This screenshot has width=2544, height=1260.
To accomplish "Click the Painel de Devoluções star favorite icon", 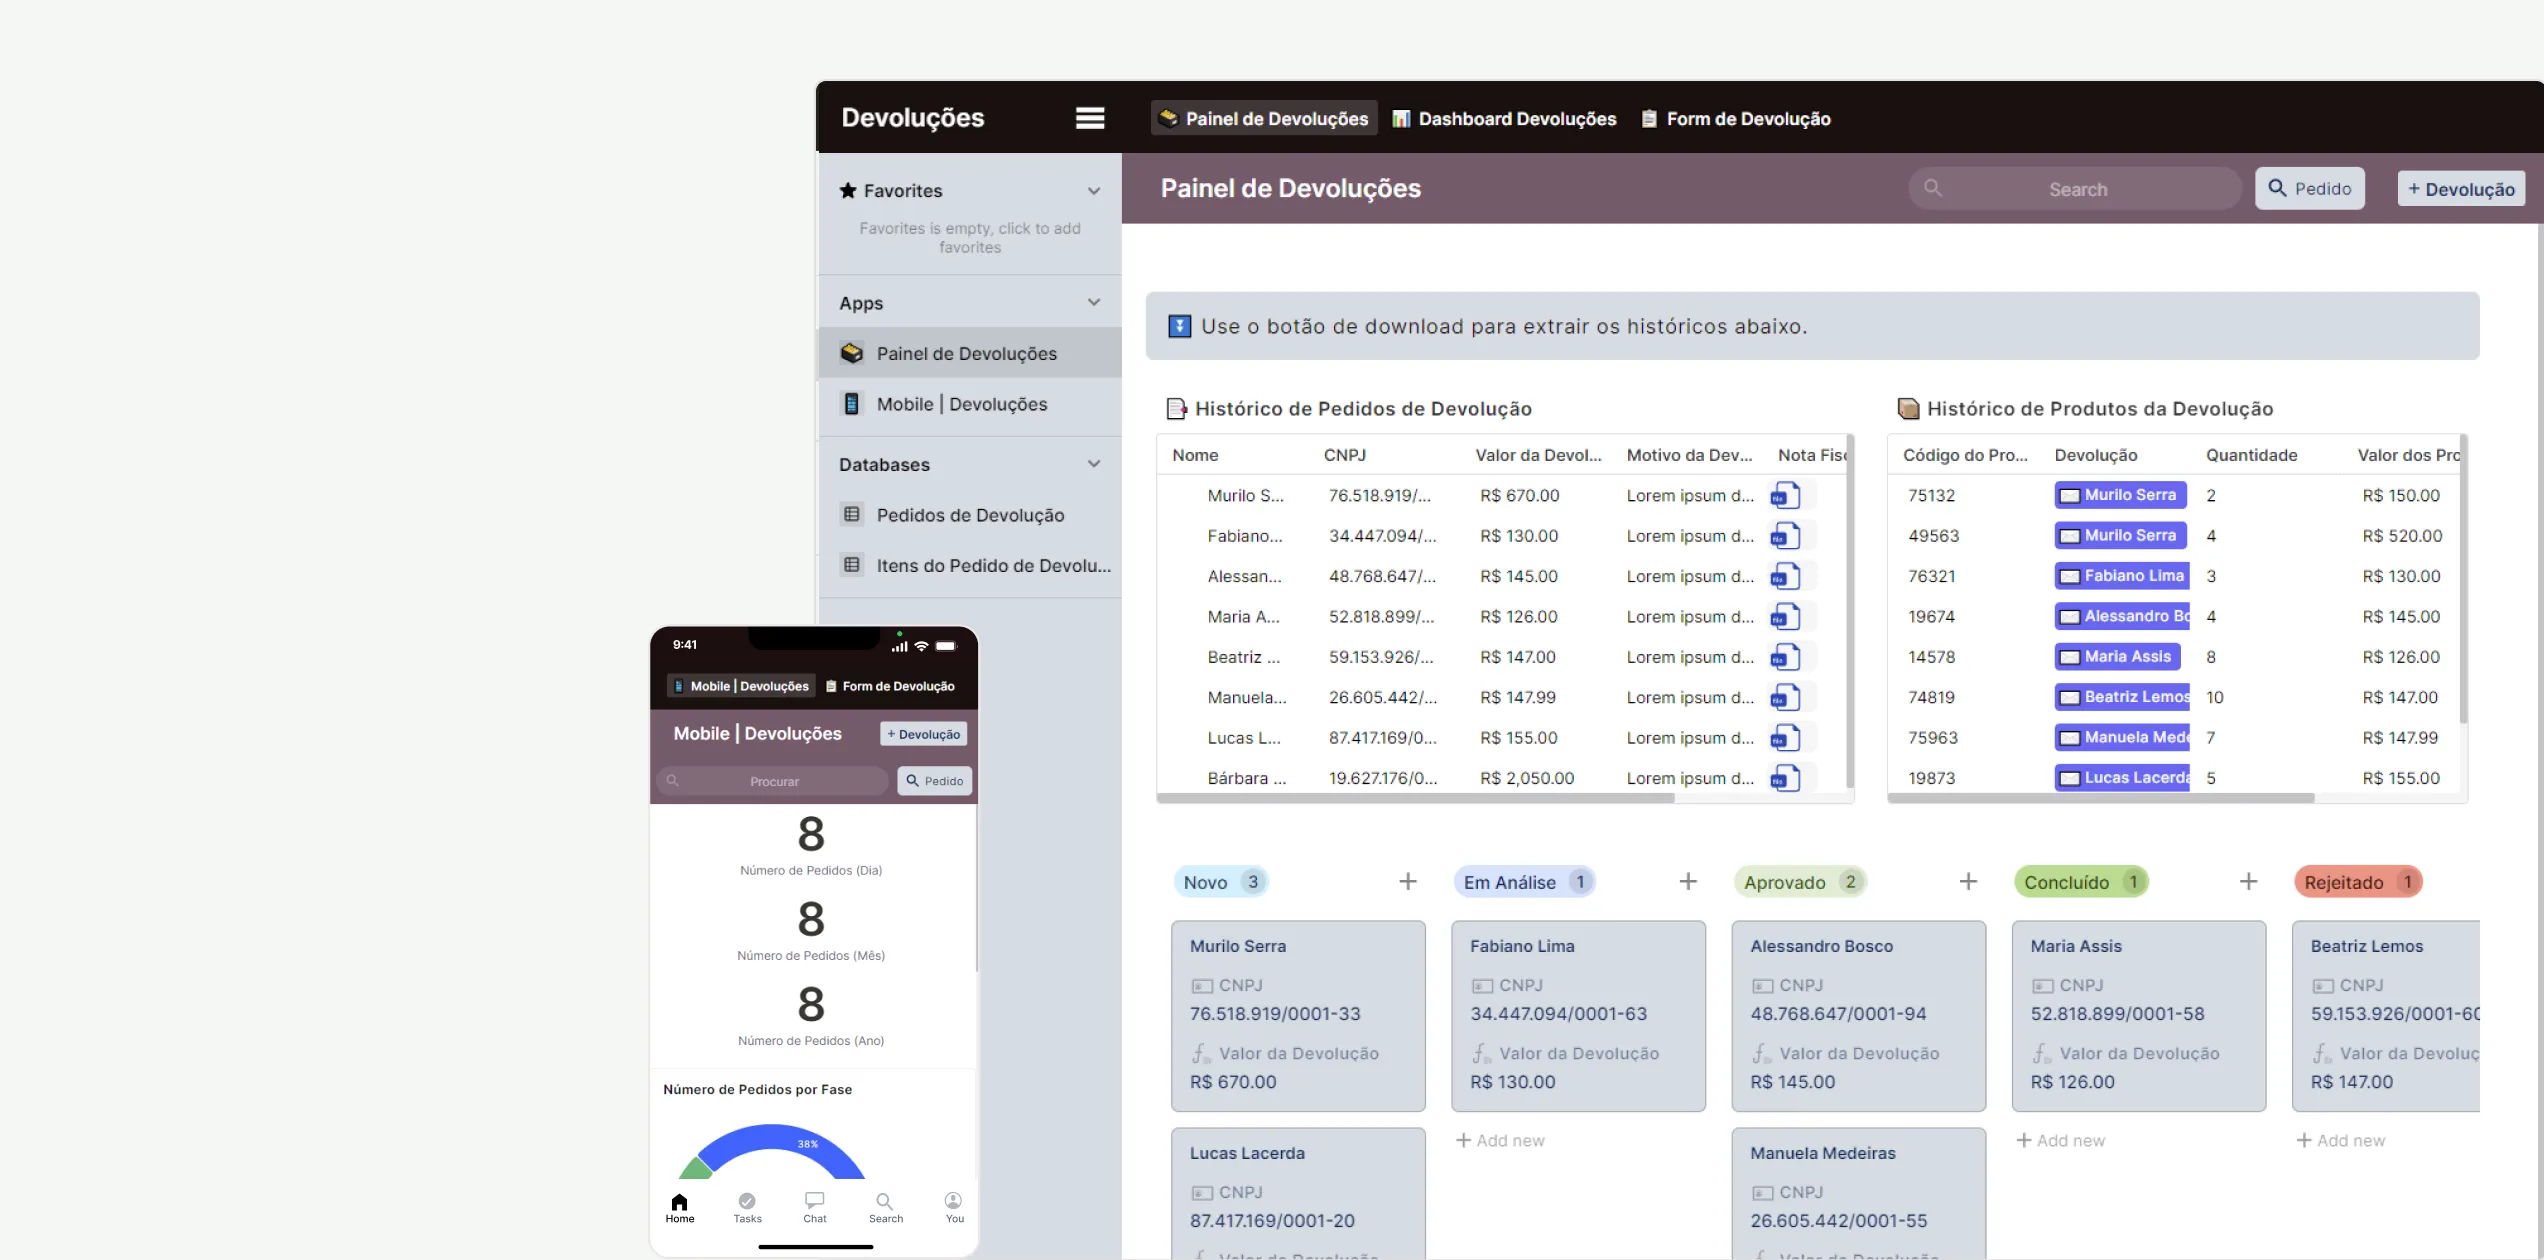I will point(1097,352).
